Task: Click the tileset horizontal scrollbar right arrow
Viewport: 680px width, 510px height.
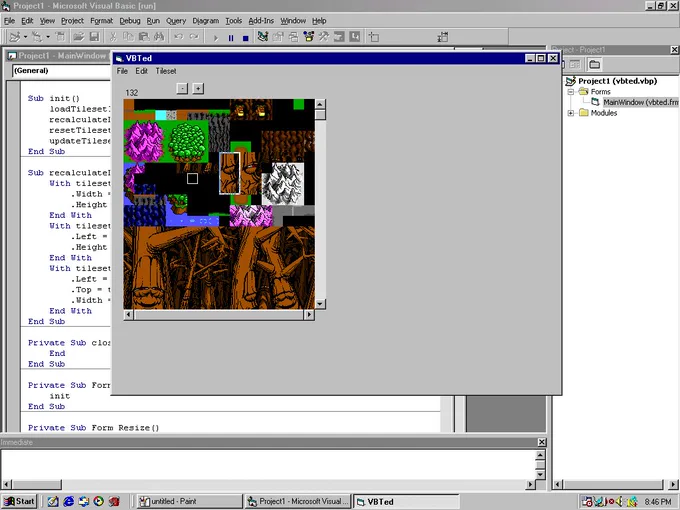Action: click(x=309, y=315)
